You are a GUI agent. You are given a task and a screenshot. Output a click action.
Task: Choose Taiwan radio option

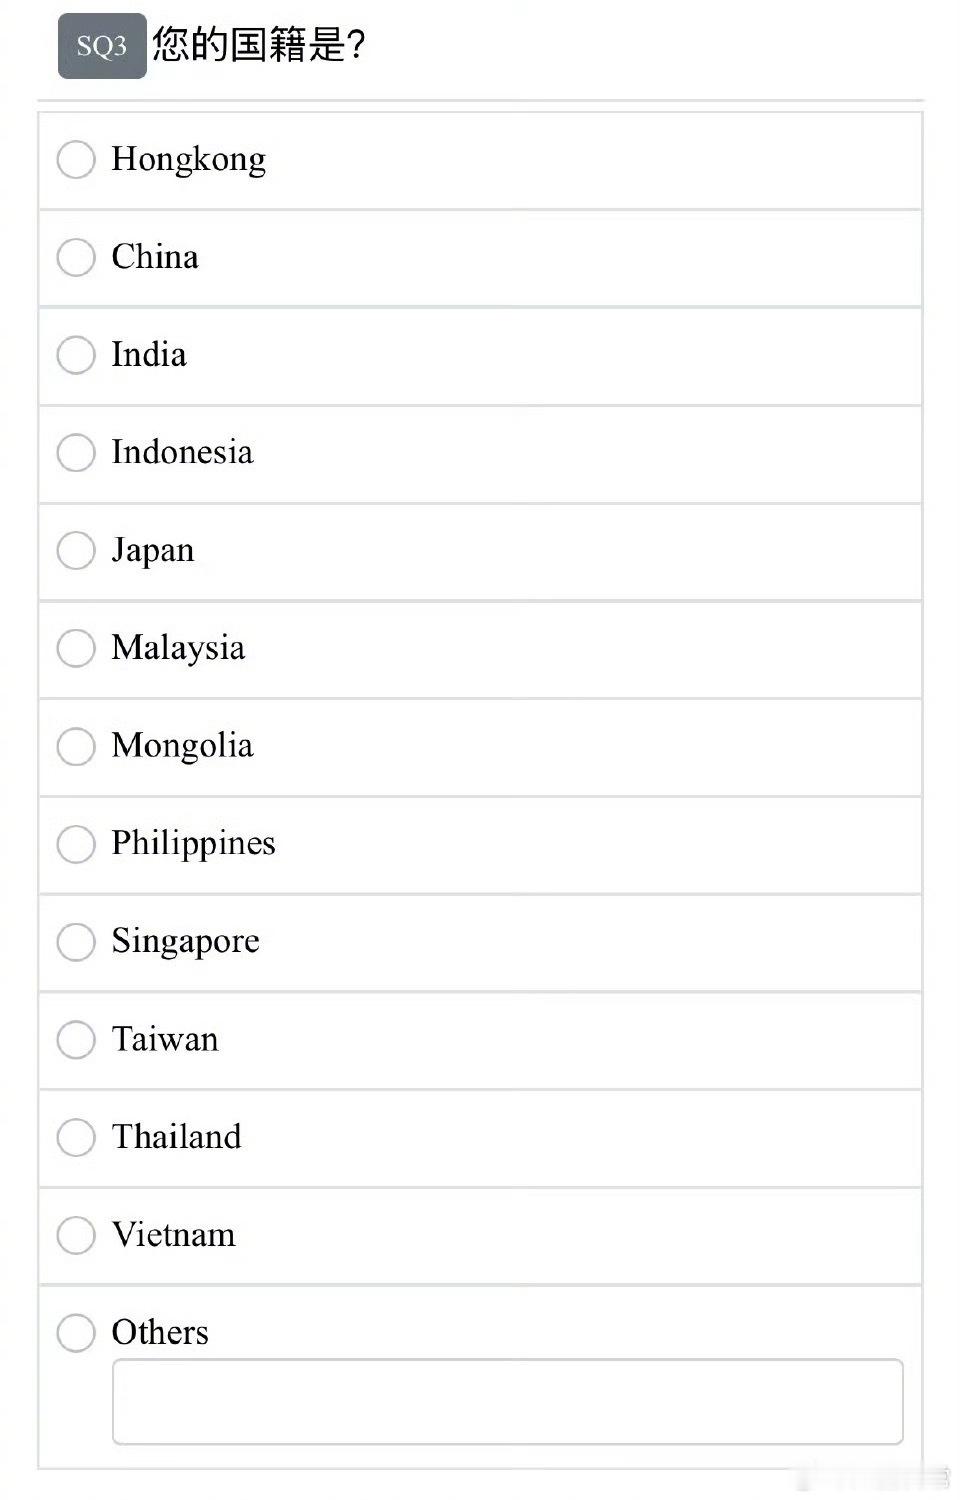(76, 1039)
